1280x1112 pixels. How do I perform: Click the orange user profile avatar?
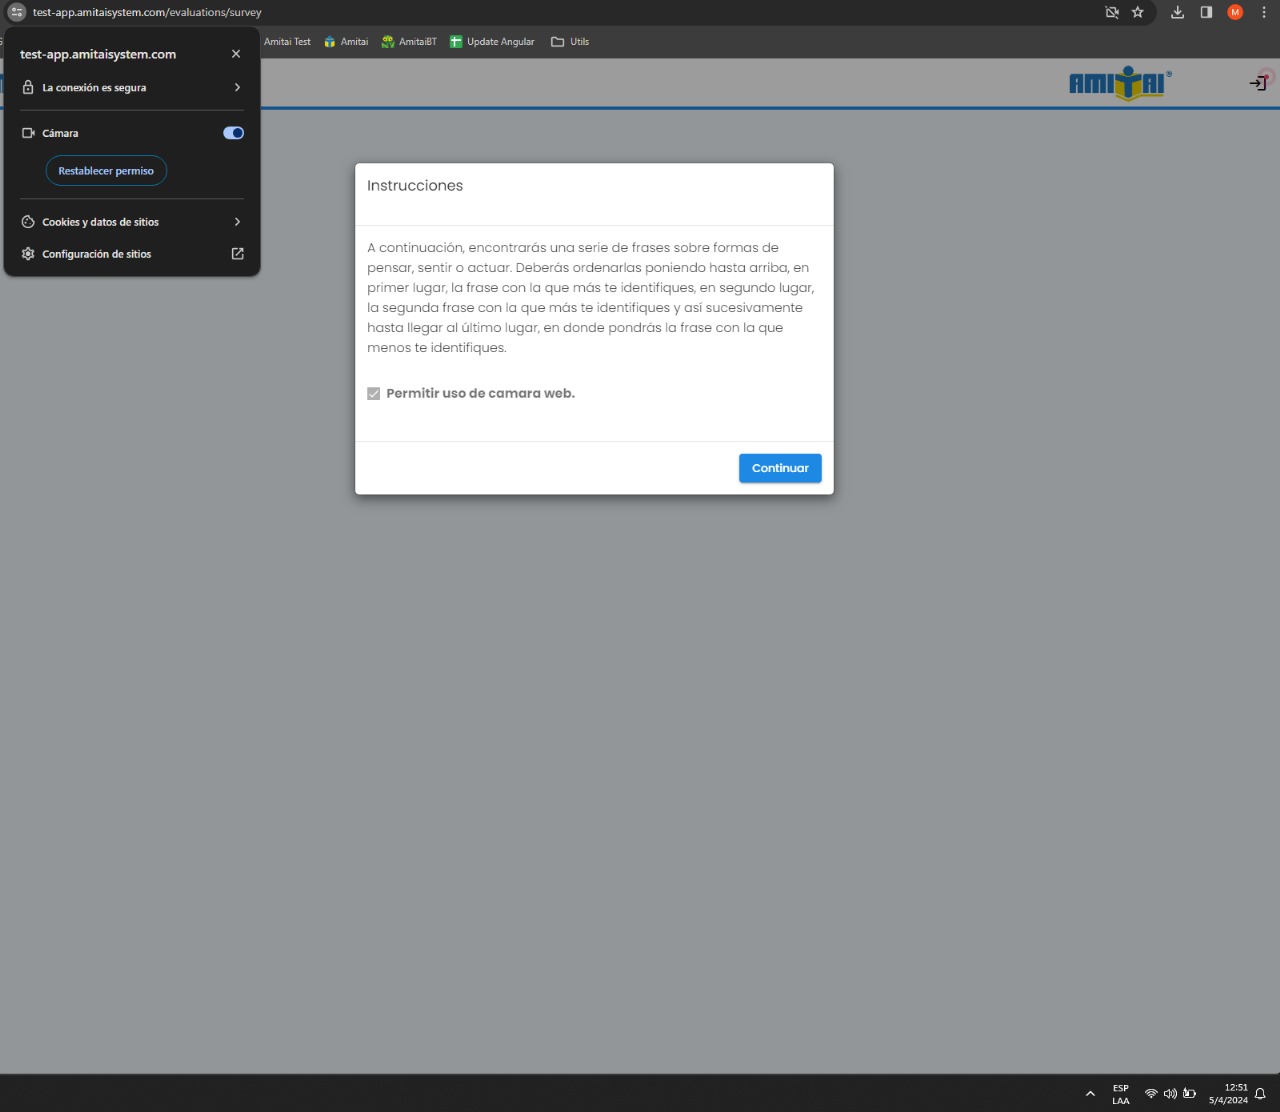click(x=1235, y=12)
